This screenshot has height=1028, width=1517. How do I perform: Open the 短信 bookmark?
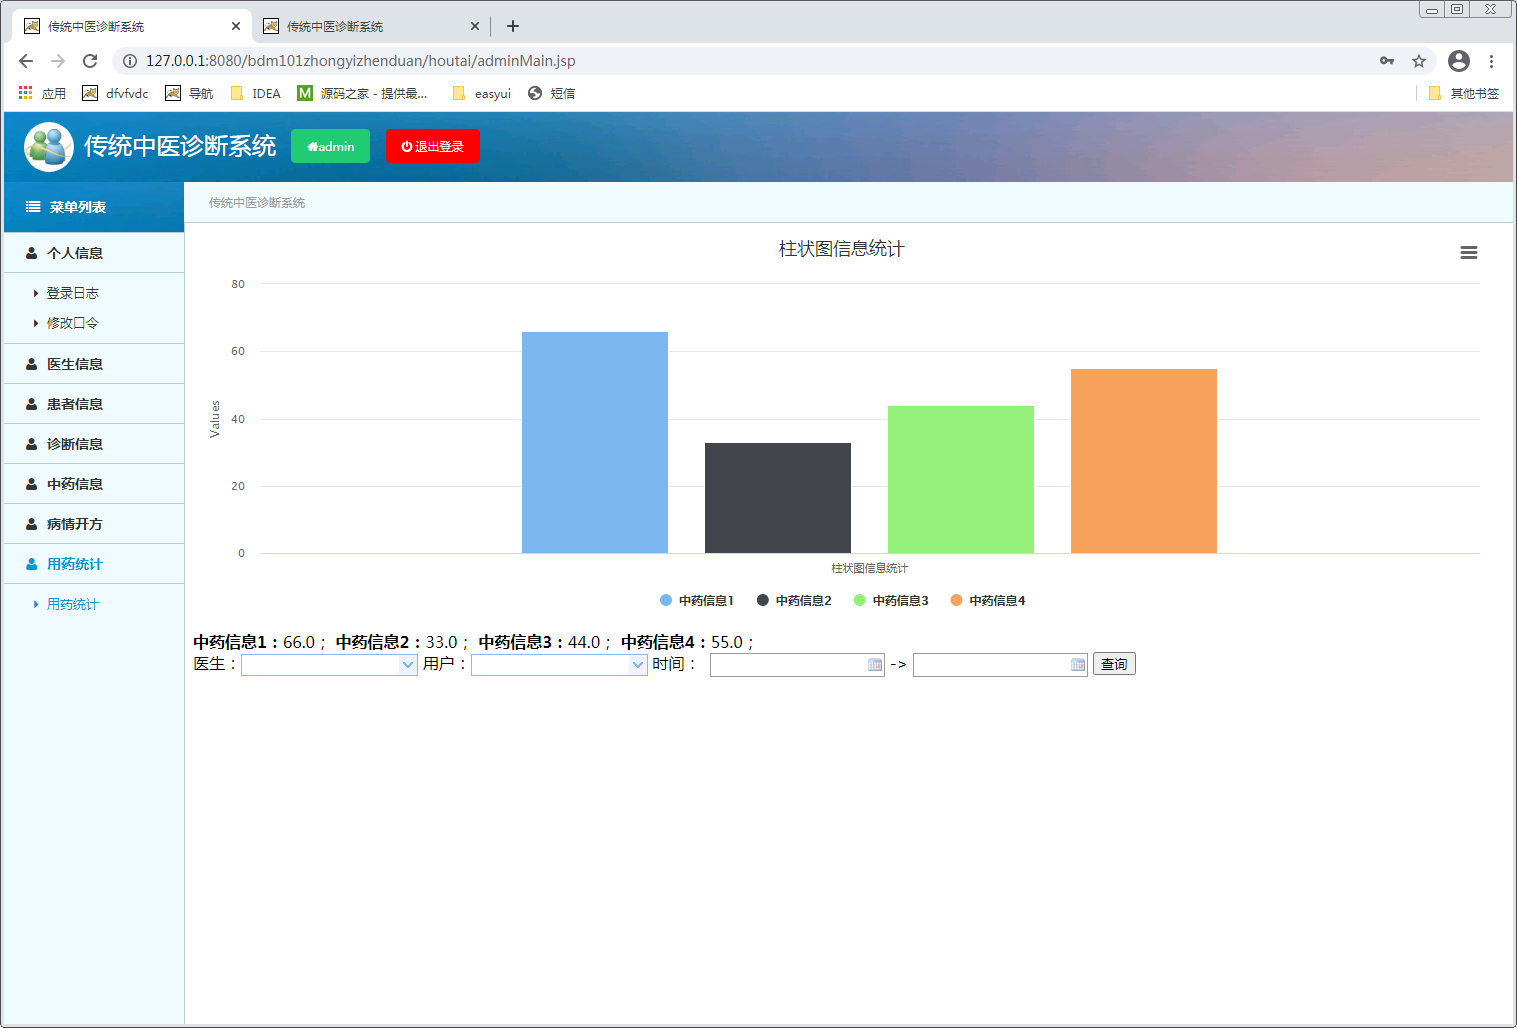[551, 93]
